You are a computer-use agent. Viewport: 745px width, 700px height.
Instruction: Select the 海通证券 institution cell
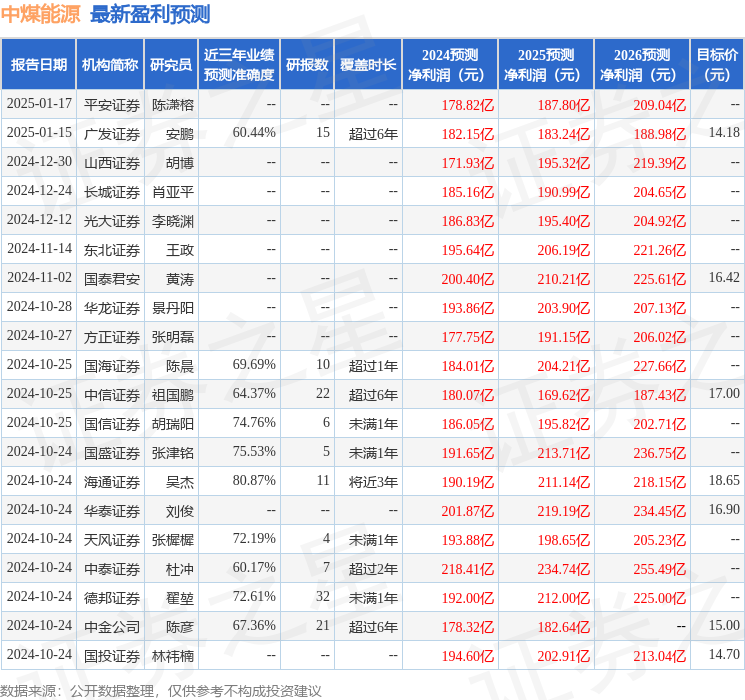pyautogui.click(x=112, y=482)
